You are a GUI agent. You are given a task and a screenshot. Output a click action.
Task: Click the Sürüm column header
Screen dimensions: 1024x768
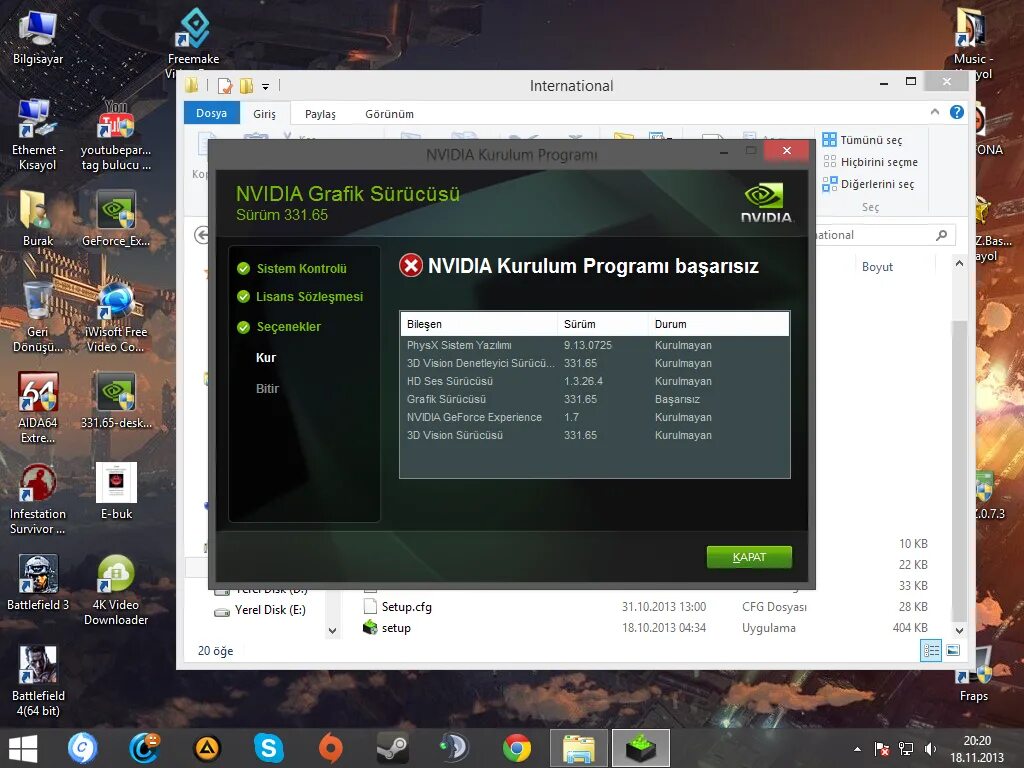tap(603, 324)
